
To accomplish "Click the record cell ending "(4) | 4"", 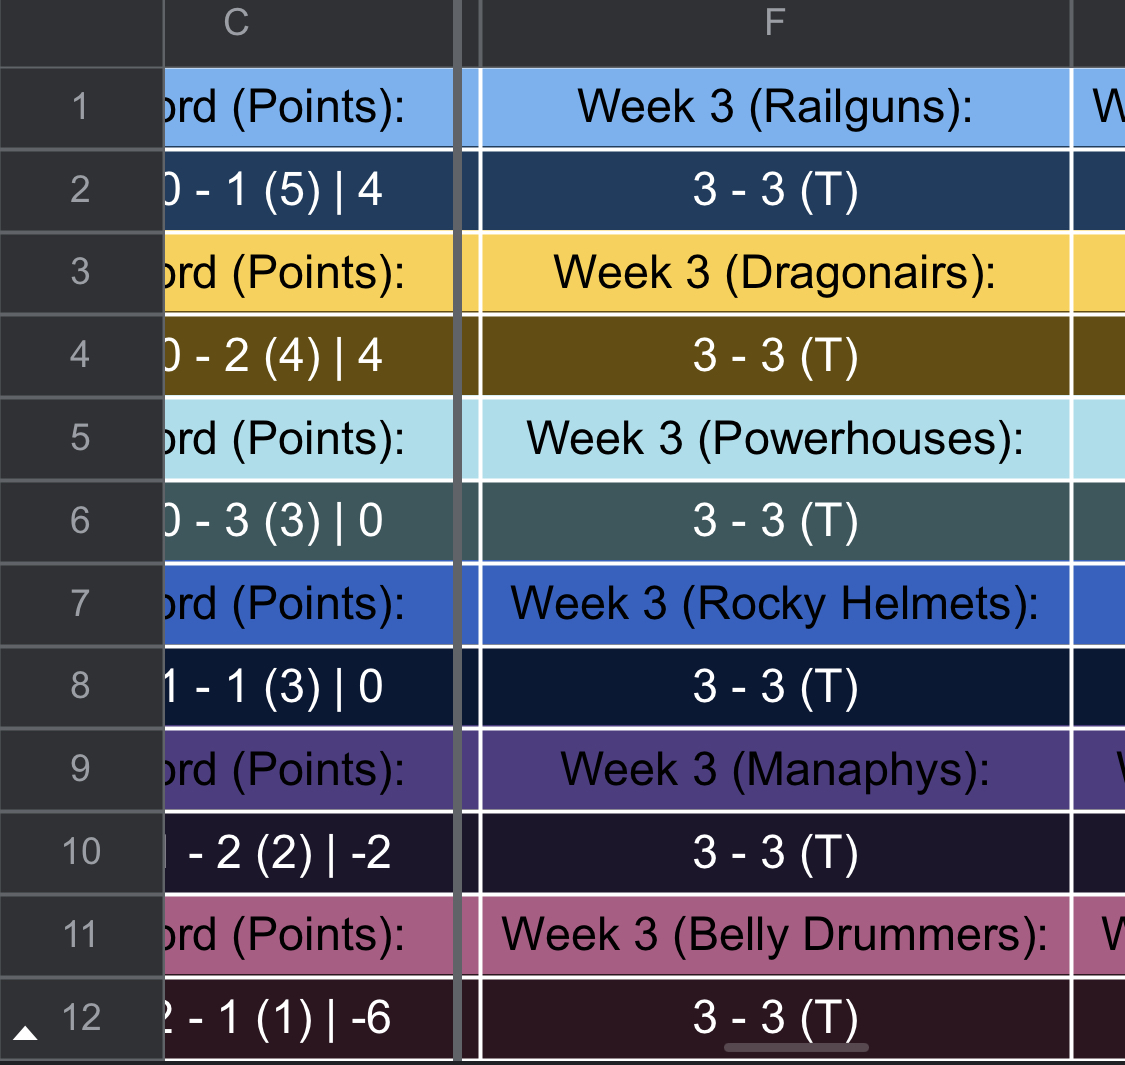I will (x=308, y=356).
